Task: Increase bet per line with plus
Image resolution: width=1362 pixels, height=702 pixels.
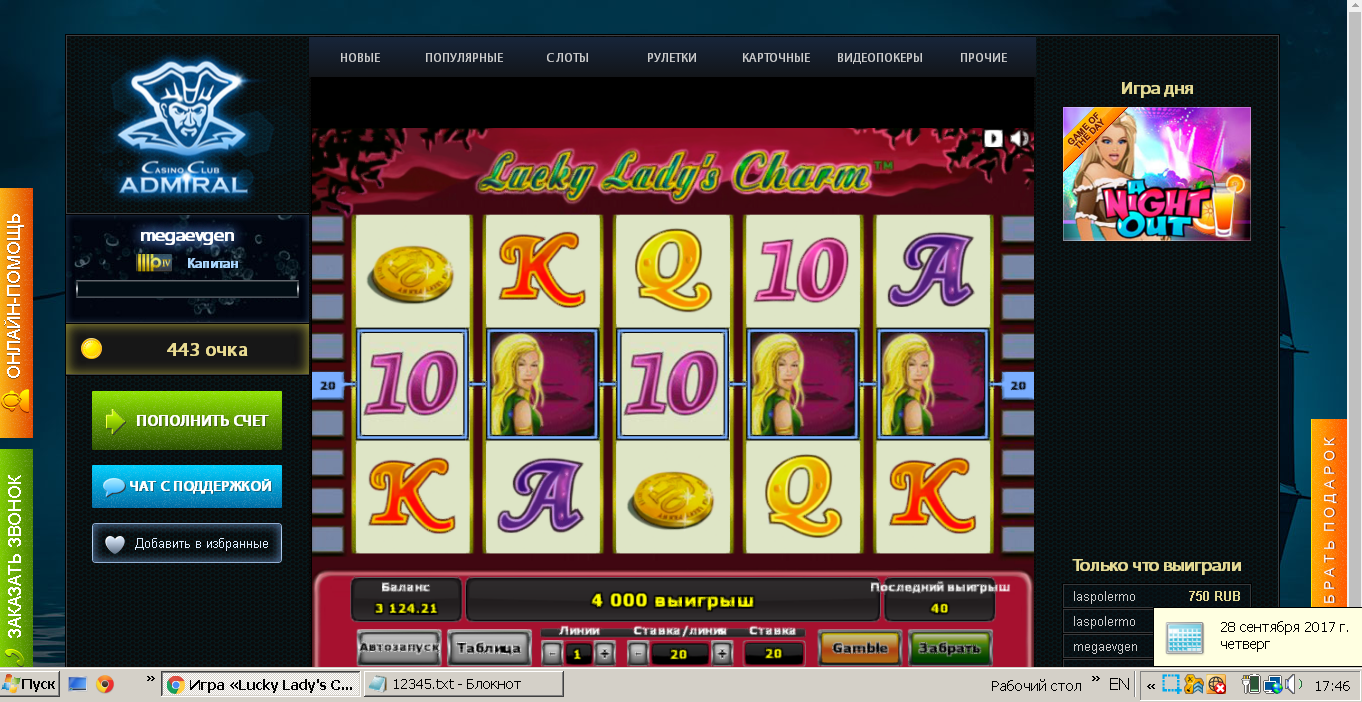Action: [x=722, y=654]
